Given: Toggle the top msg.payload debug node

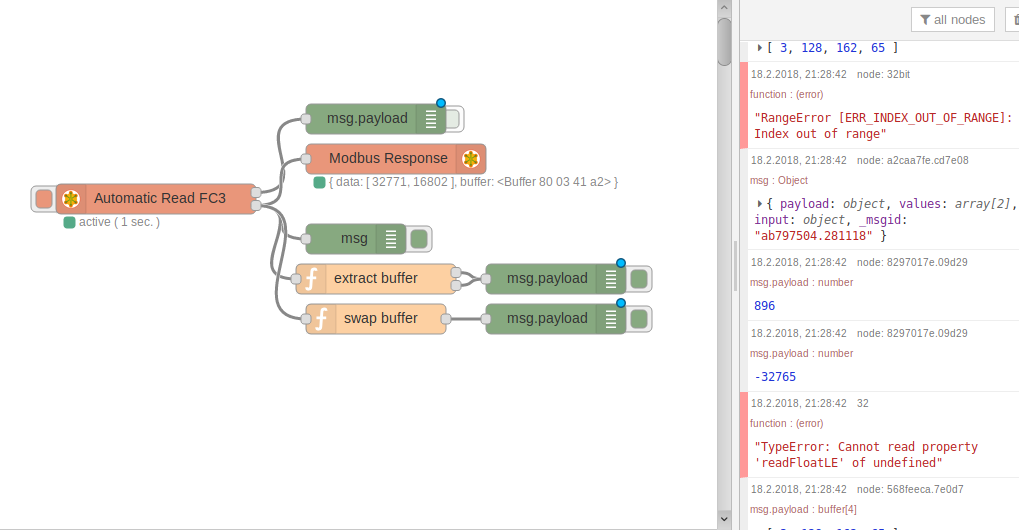Looking at the screenshot, I should click(x=453, y=119).
